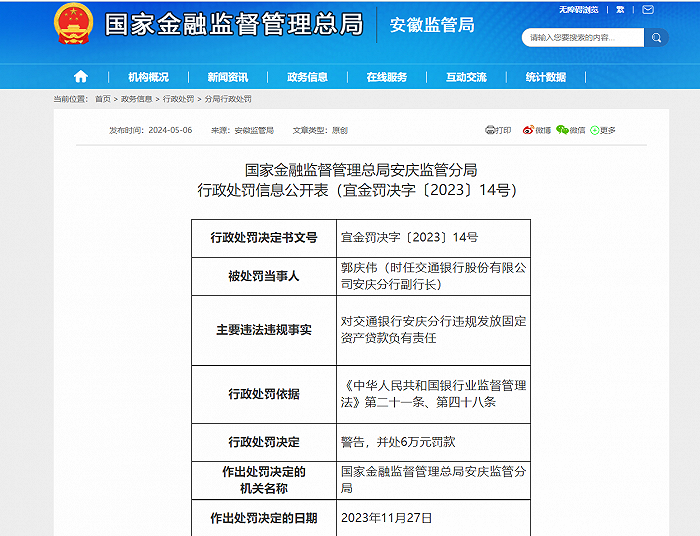Click header cell 作出处罚决定的机关名称
Screen dimensions: 700x536
pyautogui.click(x=264, y=480)
